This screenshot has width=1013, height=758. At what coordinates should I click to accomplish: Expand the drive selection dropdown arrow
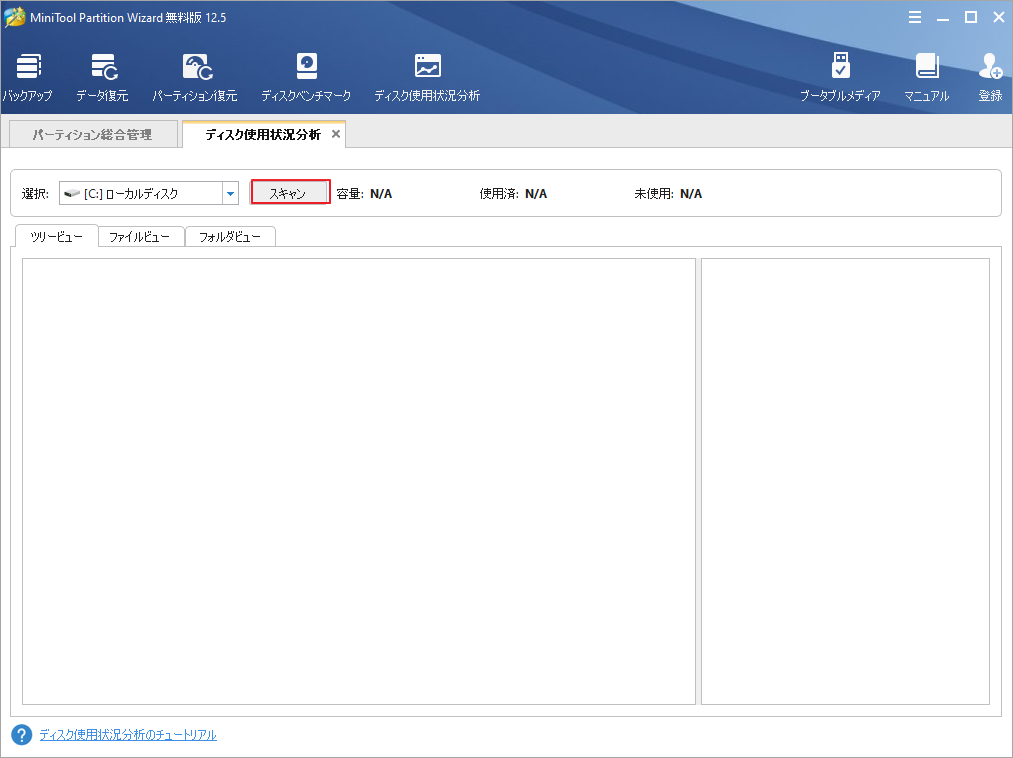[x=230, y=194]
